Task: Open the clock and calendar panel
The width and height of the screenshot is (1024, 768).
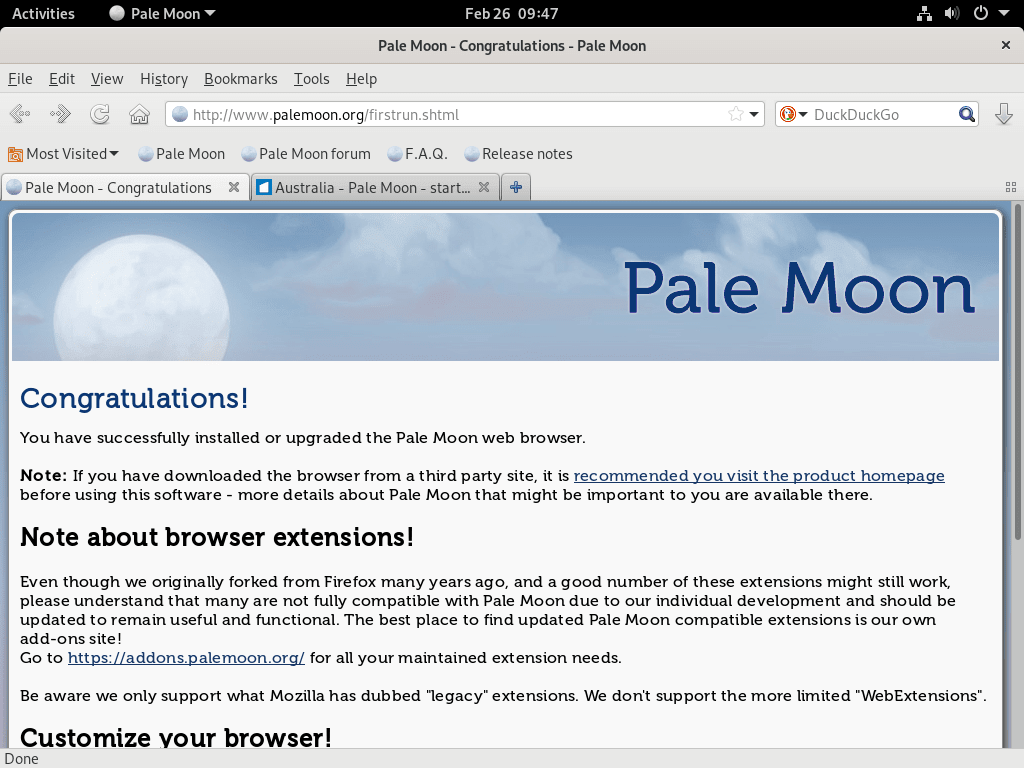Action: (x=511, y=14)
